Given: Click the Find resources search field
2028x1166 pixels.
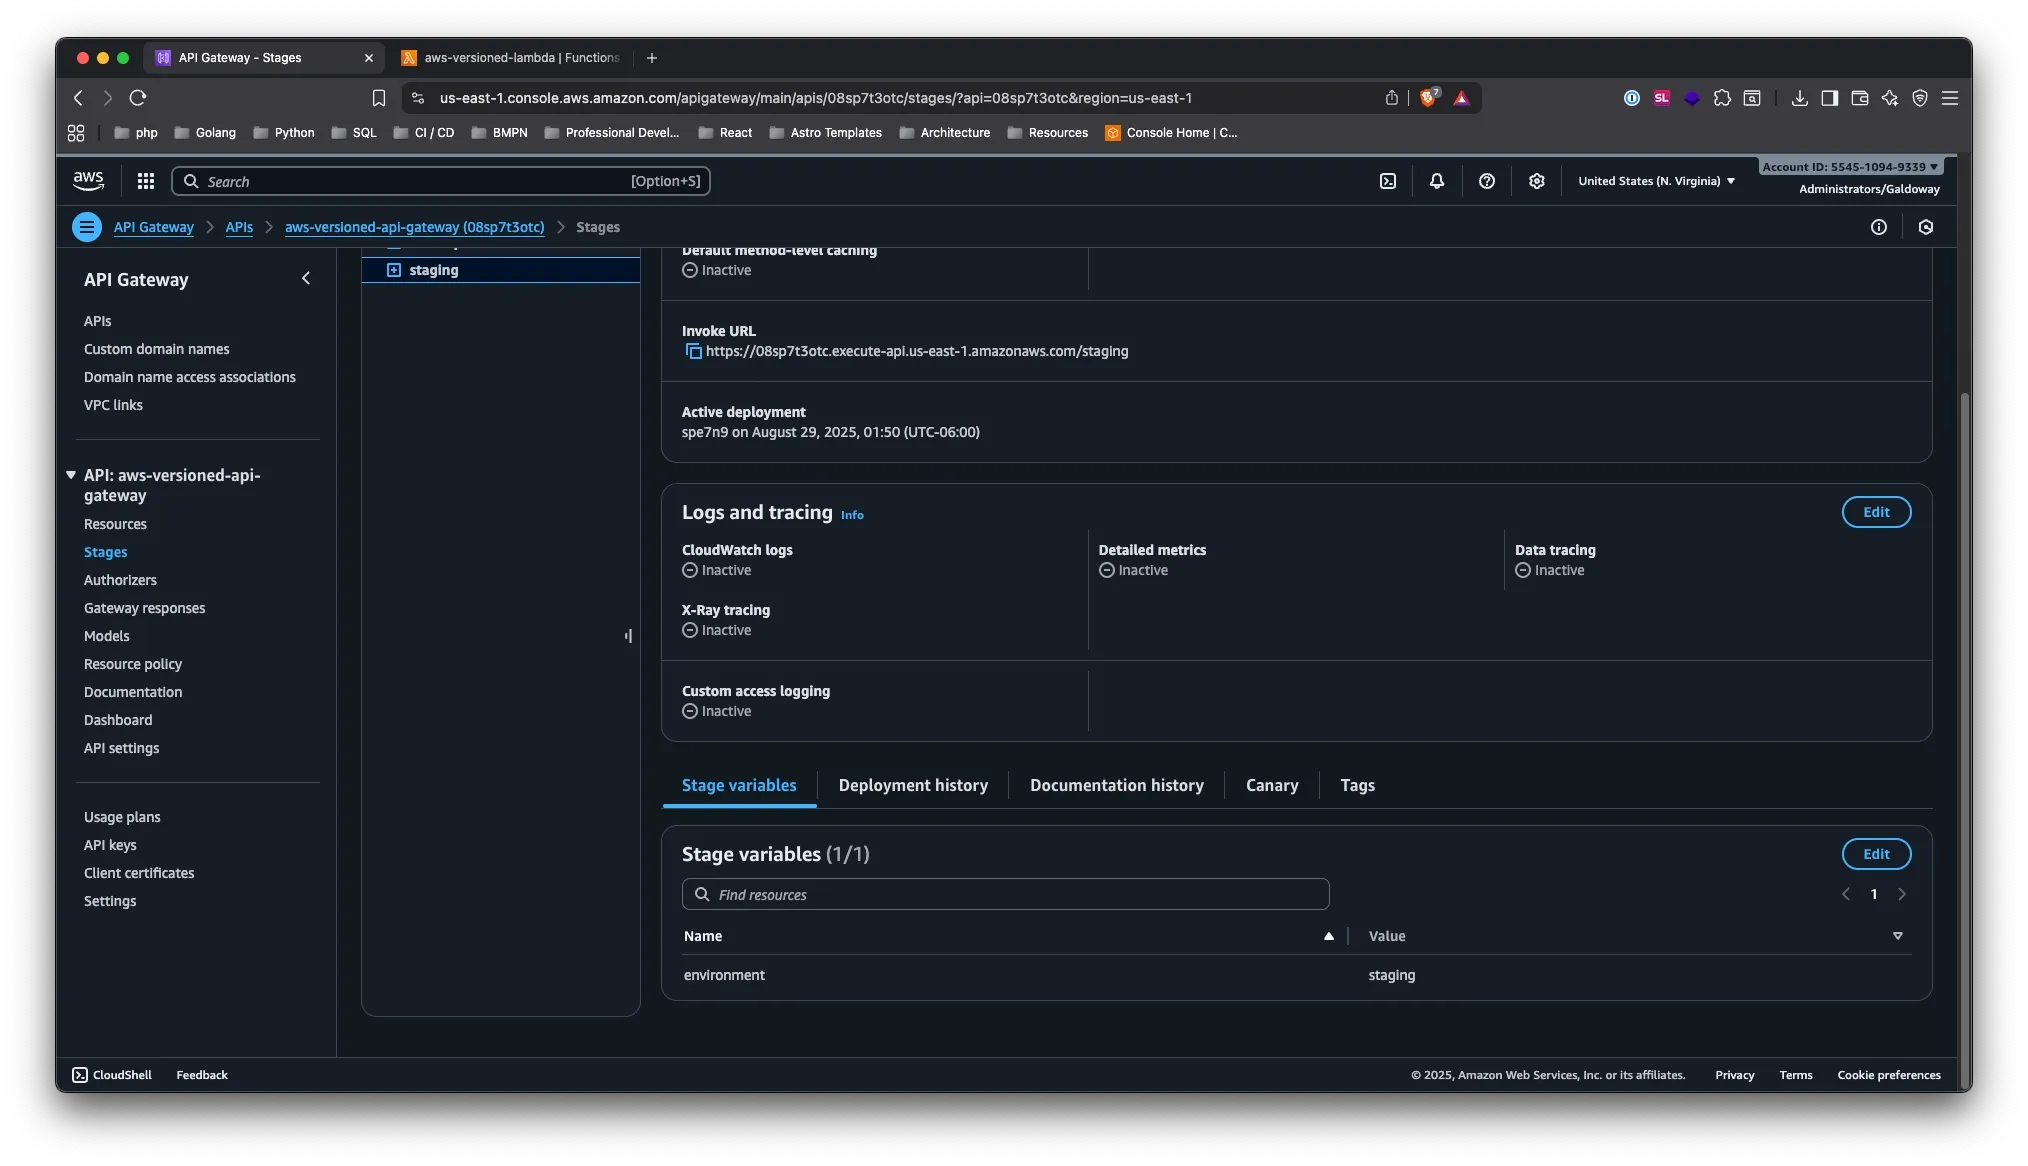Looking at the screenshot, I should click(1004, 894).
